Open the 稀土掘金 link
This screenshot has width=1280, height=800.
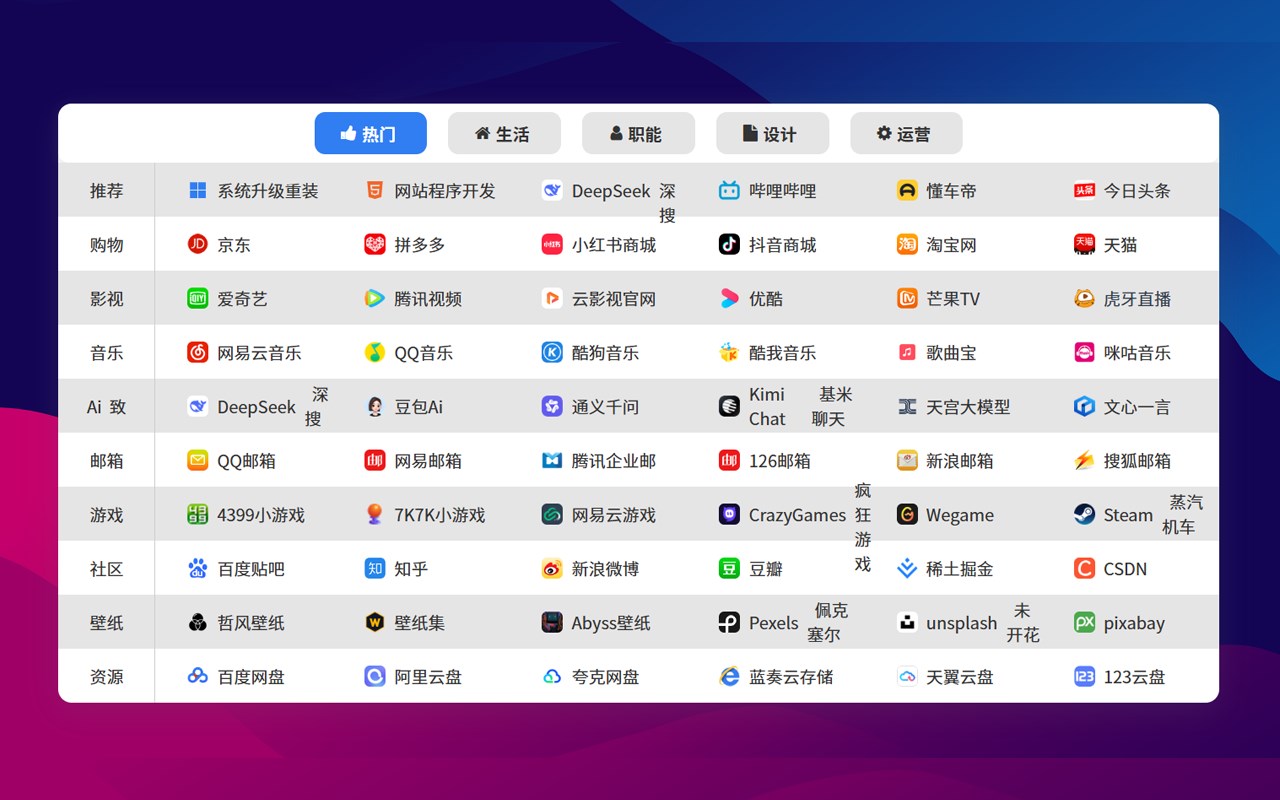[960, 568]
